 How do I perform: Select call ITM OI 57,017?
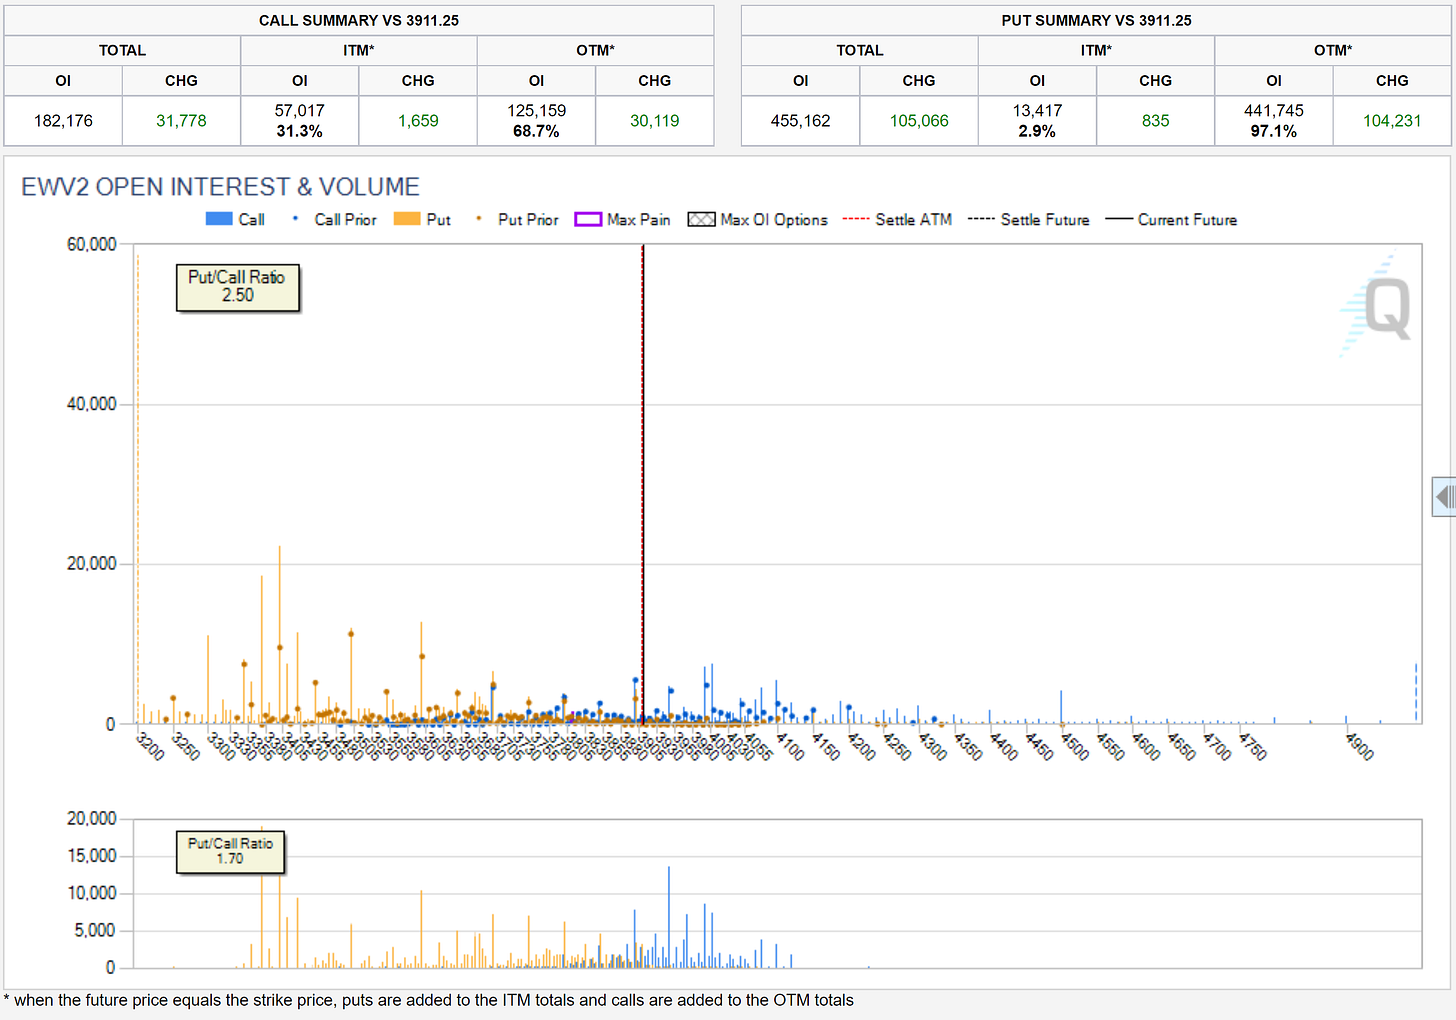pos(300,111)
